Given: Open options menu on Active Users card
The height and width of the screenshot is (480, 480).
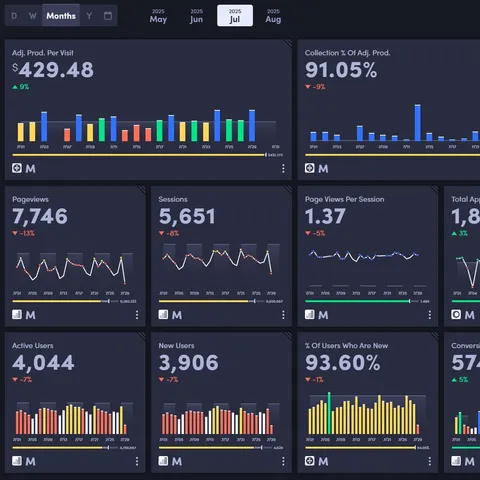Looking at the screenshot, I should [x=137, y=461].
